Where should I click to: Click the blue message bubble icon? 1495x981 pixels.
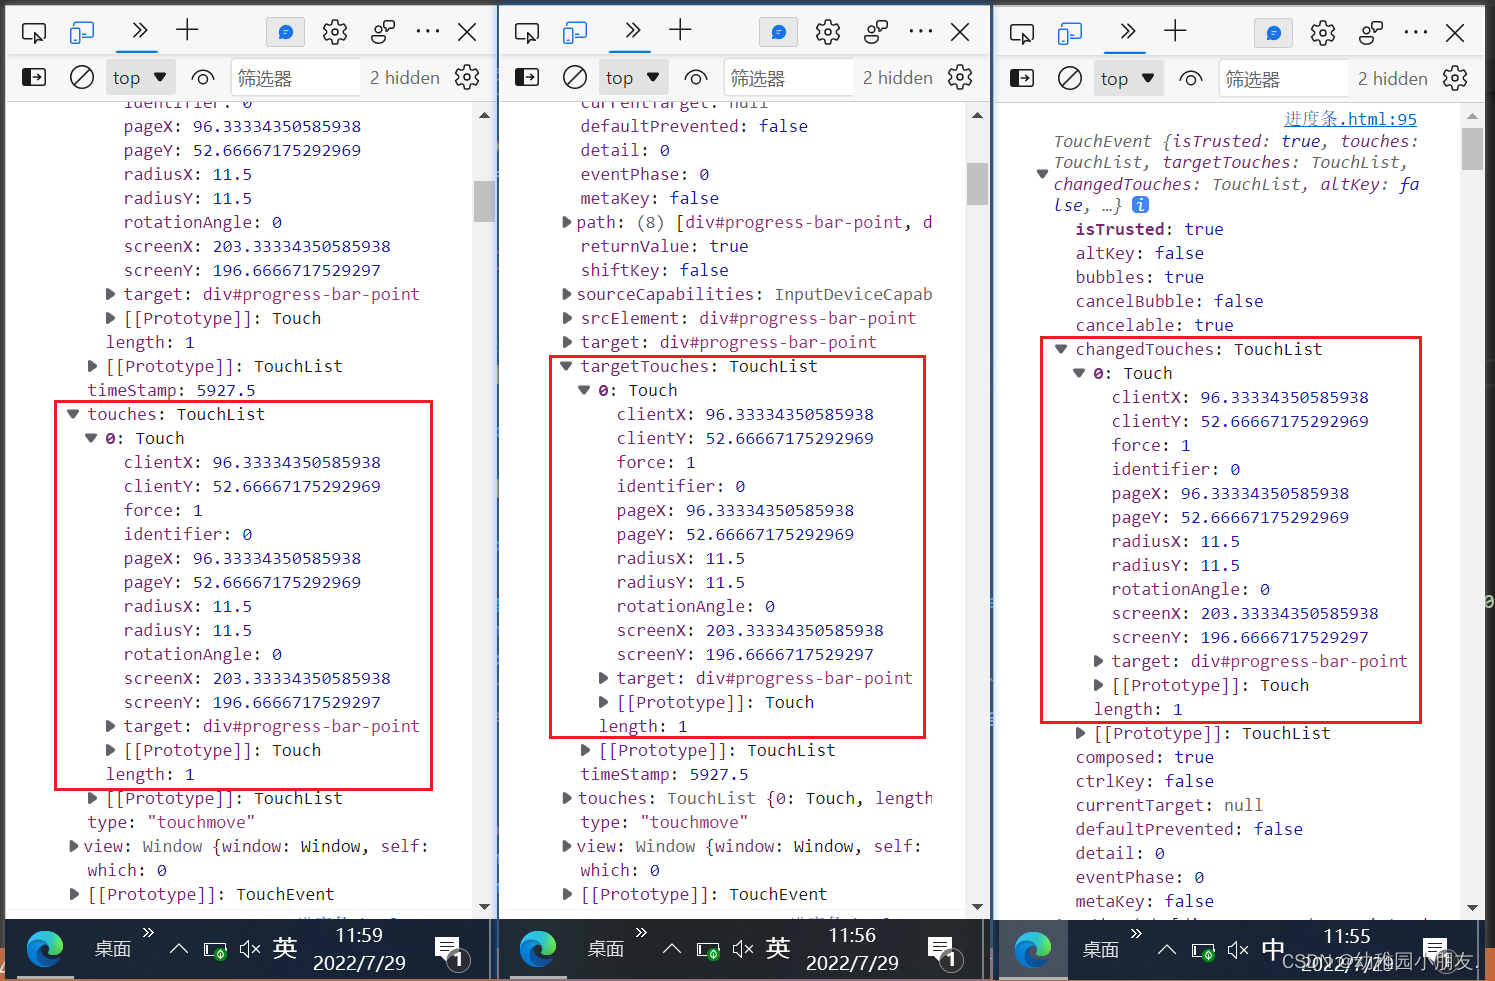[285, 31]
